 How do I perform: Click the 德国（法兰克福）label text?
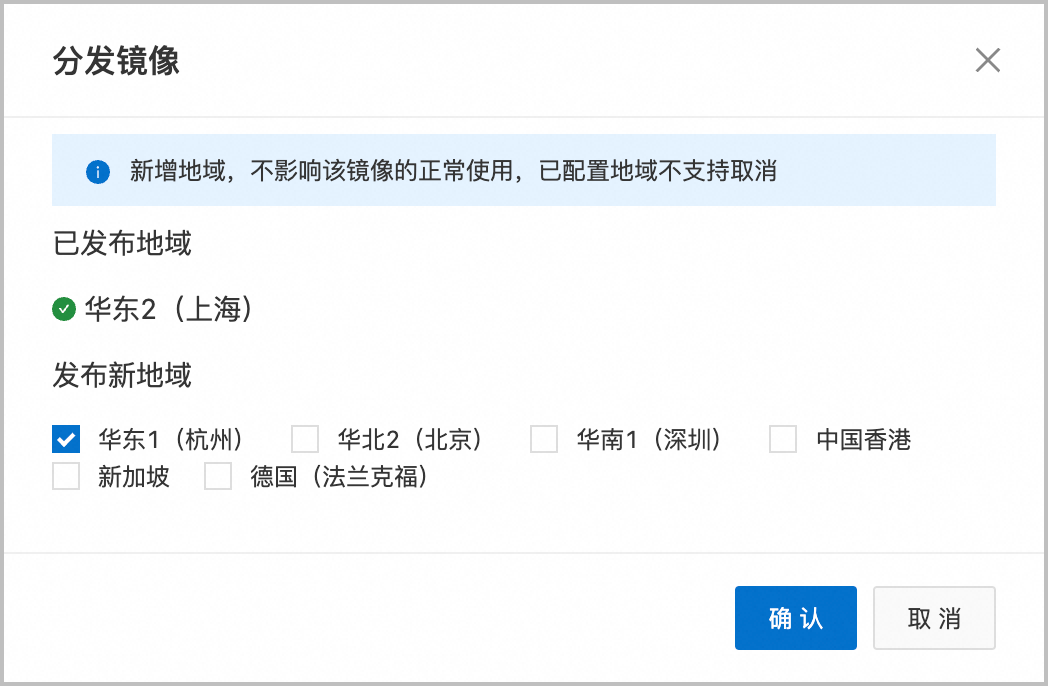(340, 477)
